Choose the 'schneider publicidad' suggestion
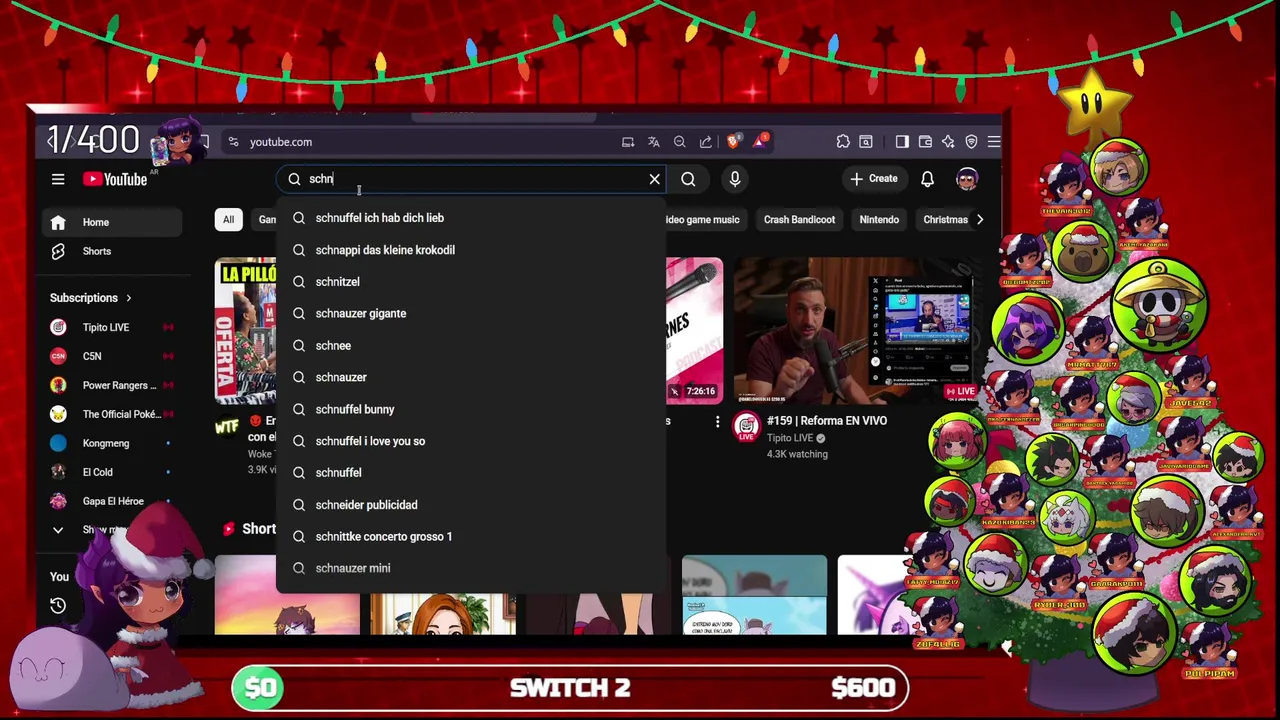The width and height of the screenshot is (1280, 720). click(471, 505)
